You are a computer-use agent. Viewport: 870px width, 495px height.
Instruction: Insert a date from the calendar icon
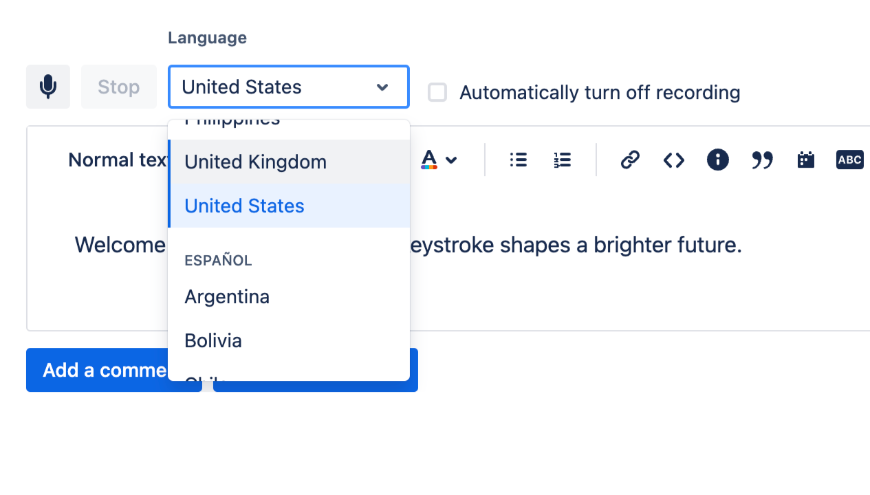[x=806, y=160]
